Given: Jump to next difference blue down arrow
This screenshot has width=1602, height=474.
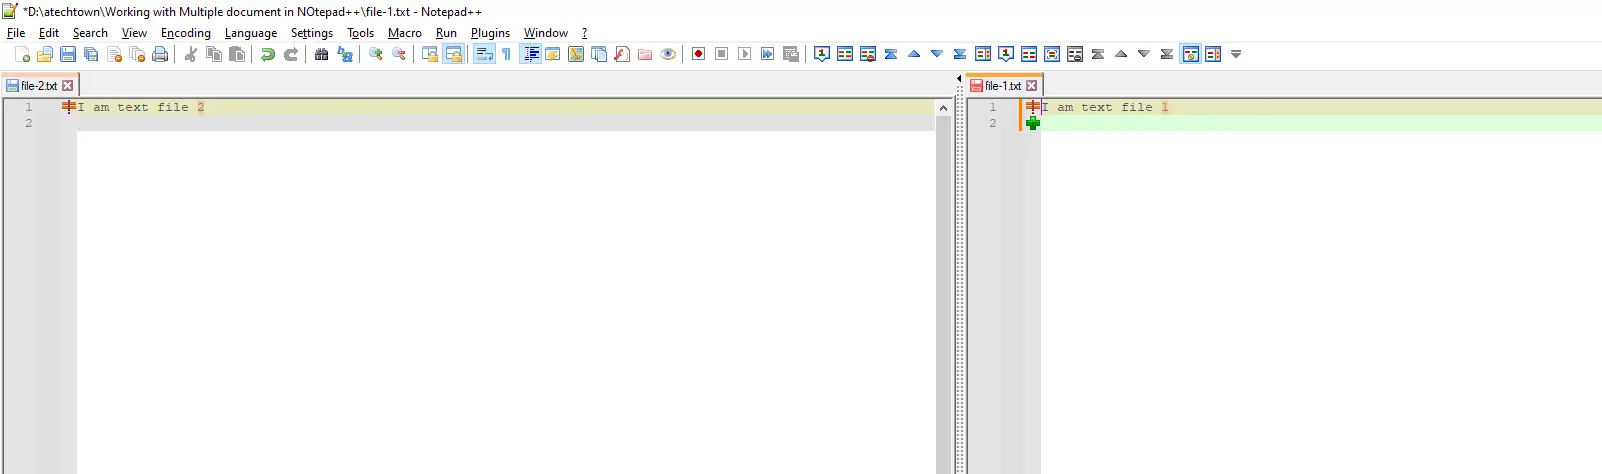Looking at the screenshot, I should pos(937,54).
